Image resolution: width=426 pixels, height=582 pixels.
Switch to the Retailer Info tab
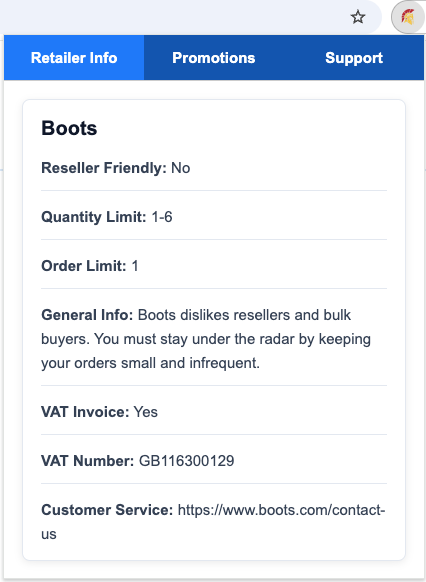pyautogui.click(x=74, y=58)
